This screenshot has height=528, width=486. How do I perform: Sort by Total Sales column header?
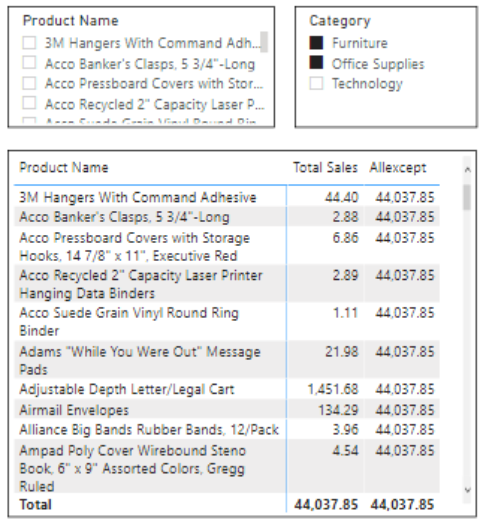tap(325, 167)
